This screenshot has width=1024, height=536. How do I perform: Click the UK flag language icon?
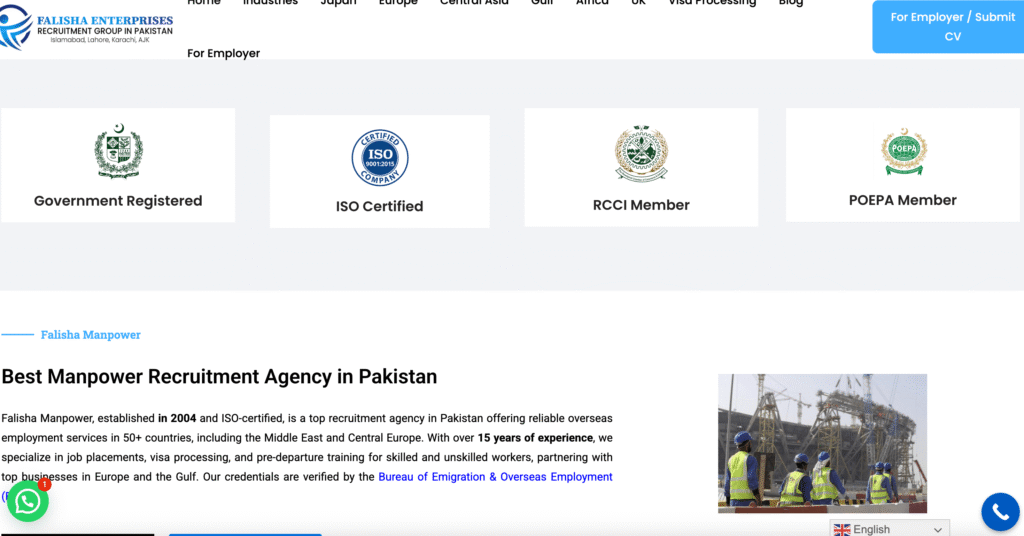click(x=842, y=529)
